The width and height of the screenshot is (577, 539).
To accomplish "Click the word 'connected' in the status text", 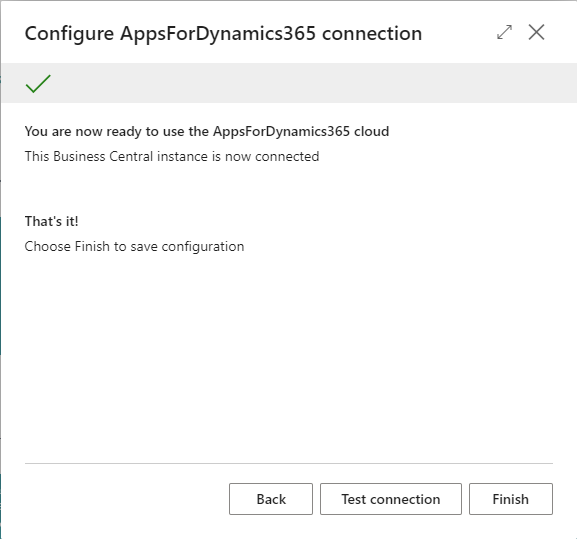I will coord(287,156).
